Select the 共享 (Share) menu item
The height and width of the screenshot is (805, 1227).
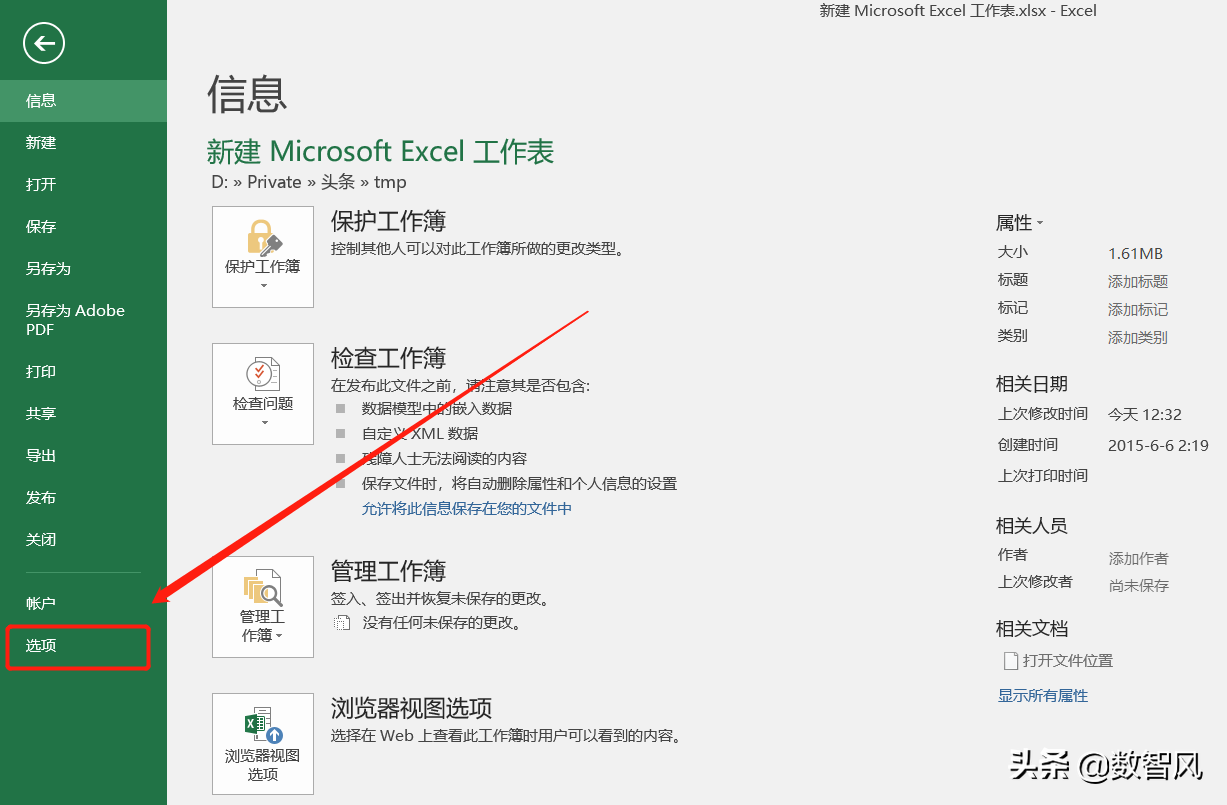[83, 414]
